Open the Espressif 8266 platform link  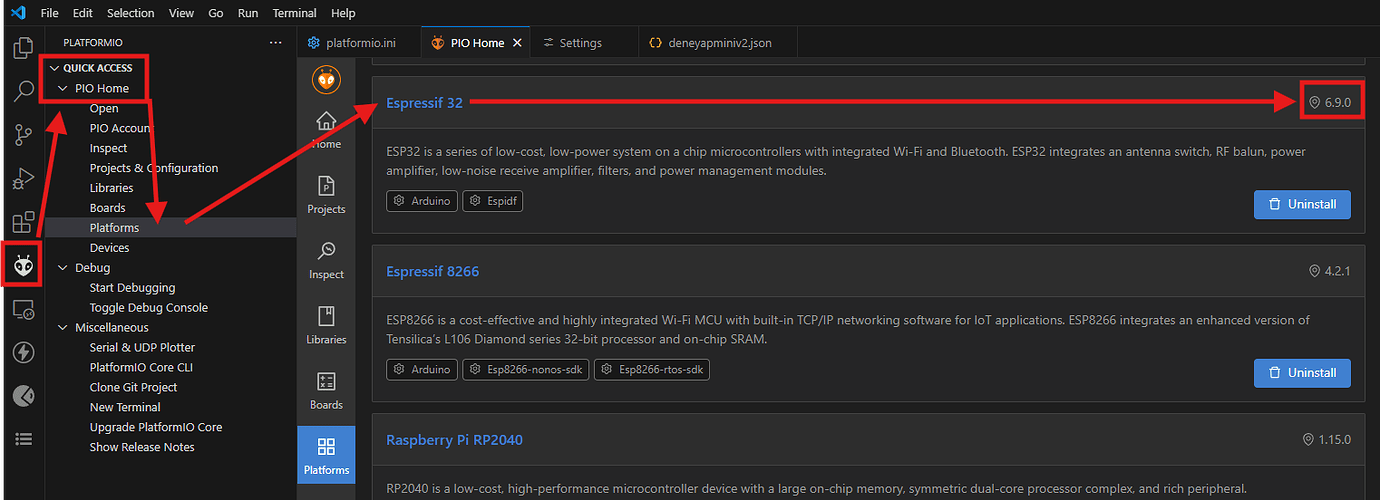[433, 272]
